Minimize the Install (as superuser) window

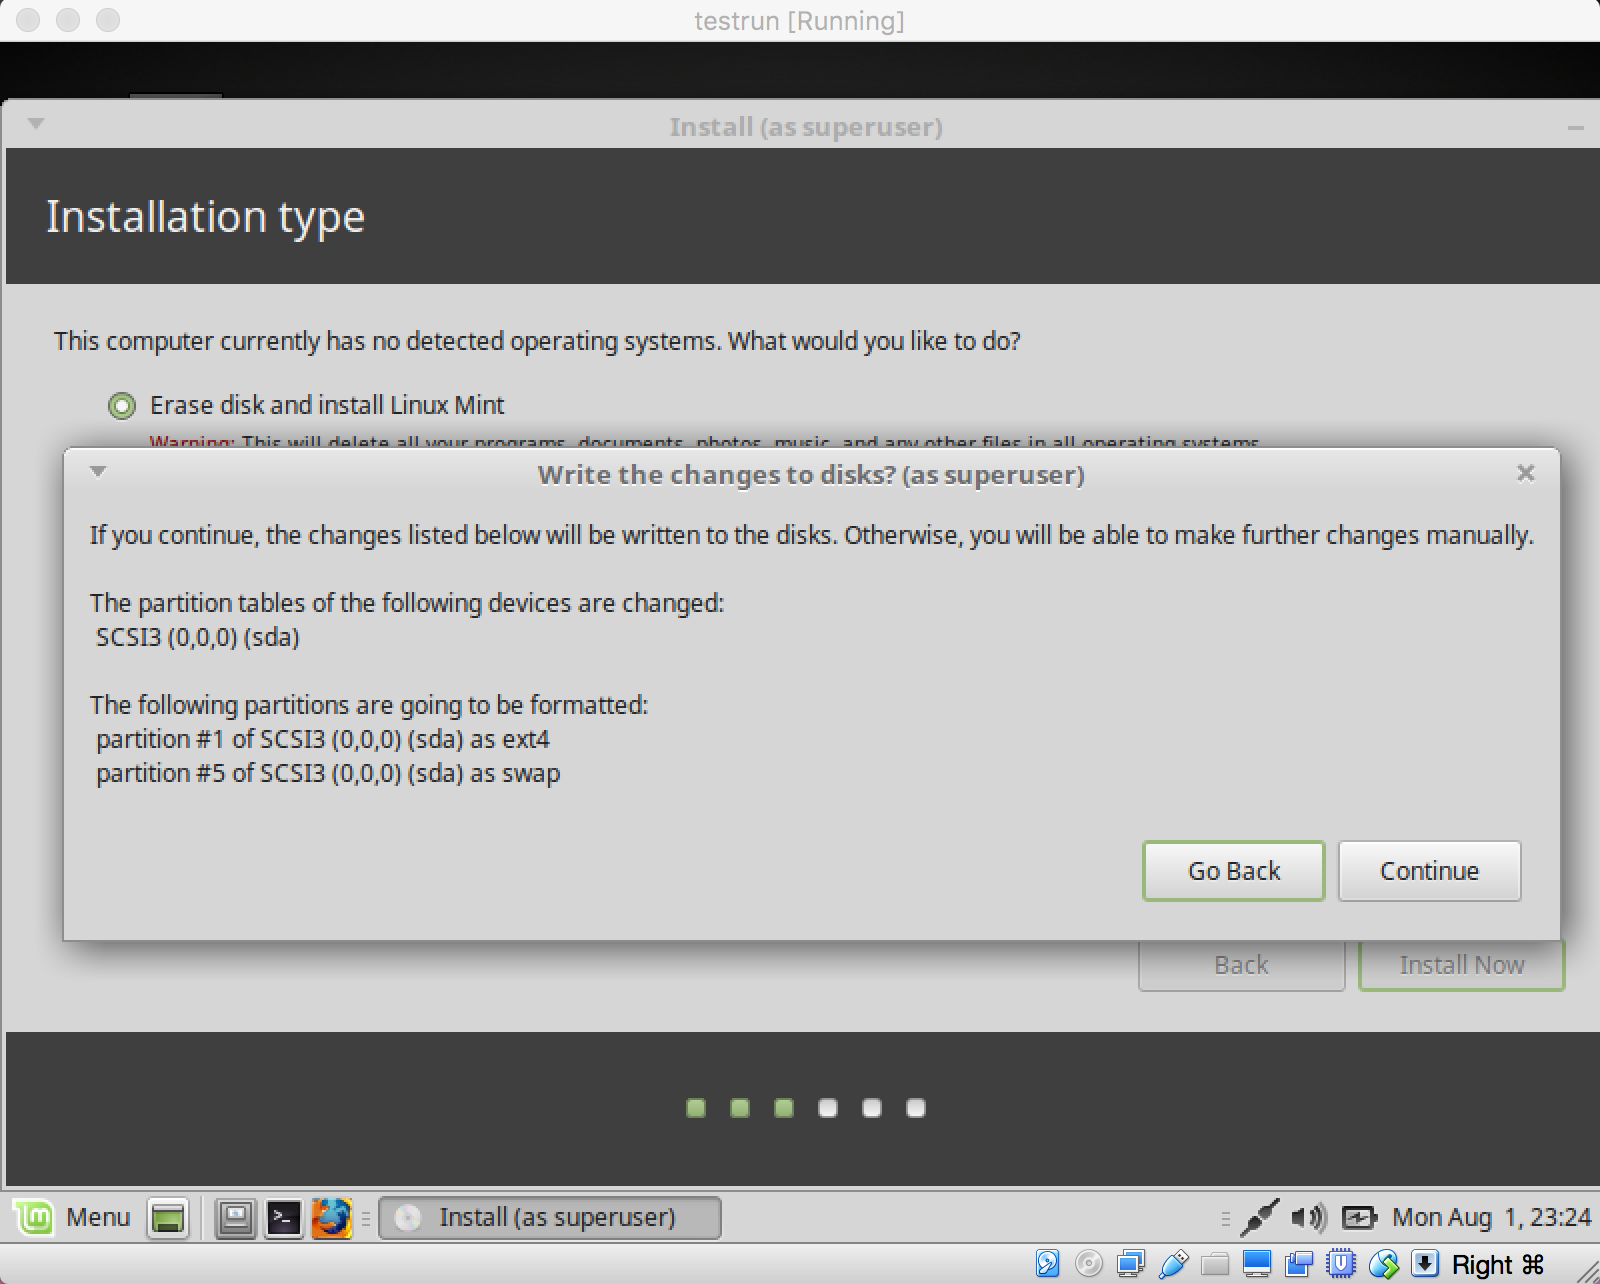pyautogui.click(x=1576, y=128)
